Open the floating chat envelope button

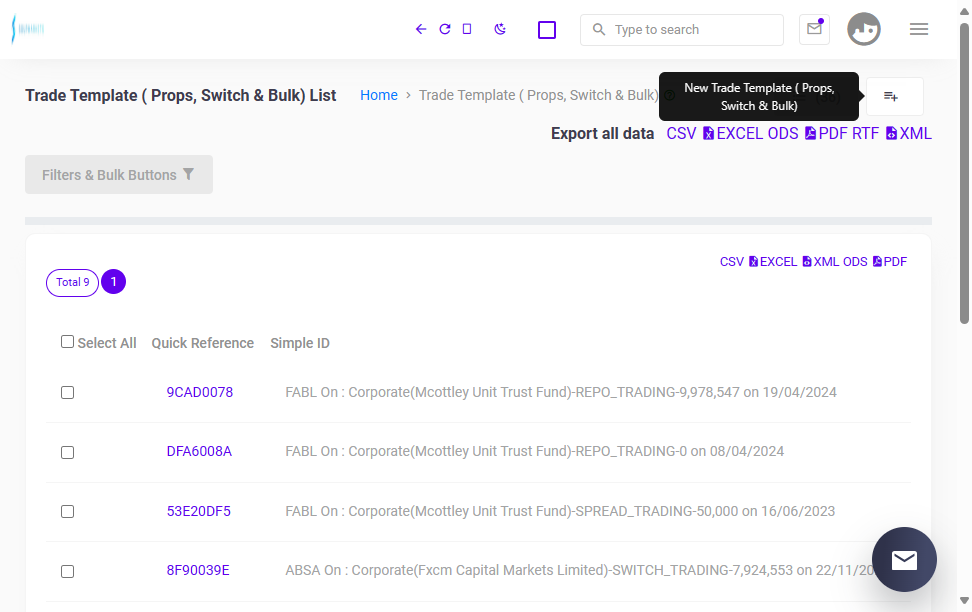tap(904, 559)
